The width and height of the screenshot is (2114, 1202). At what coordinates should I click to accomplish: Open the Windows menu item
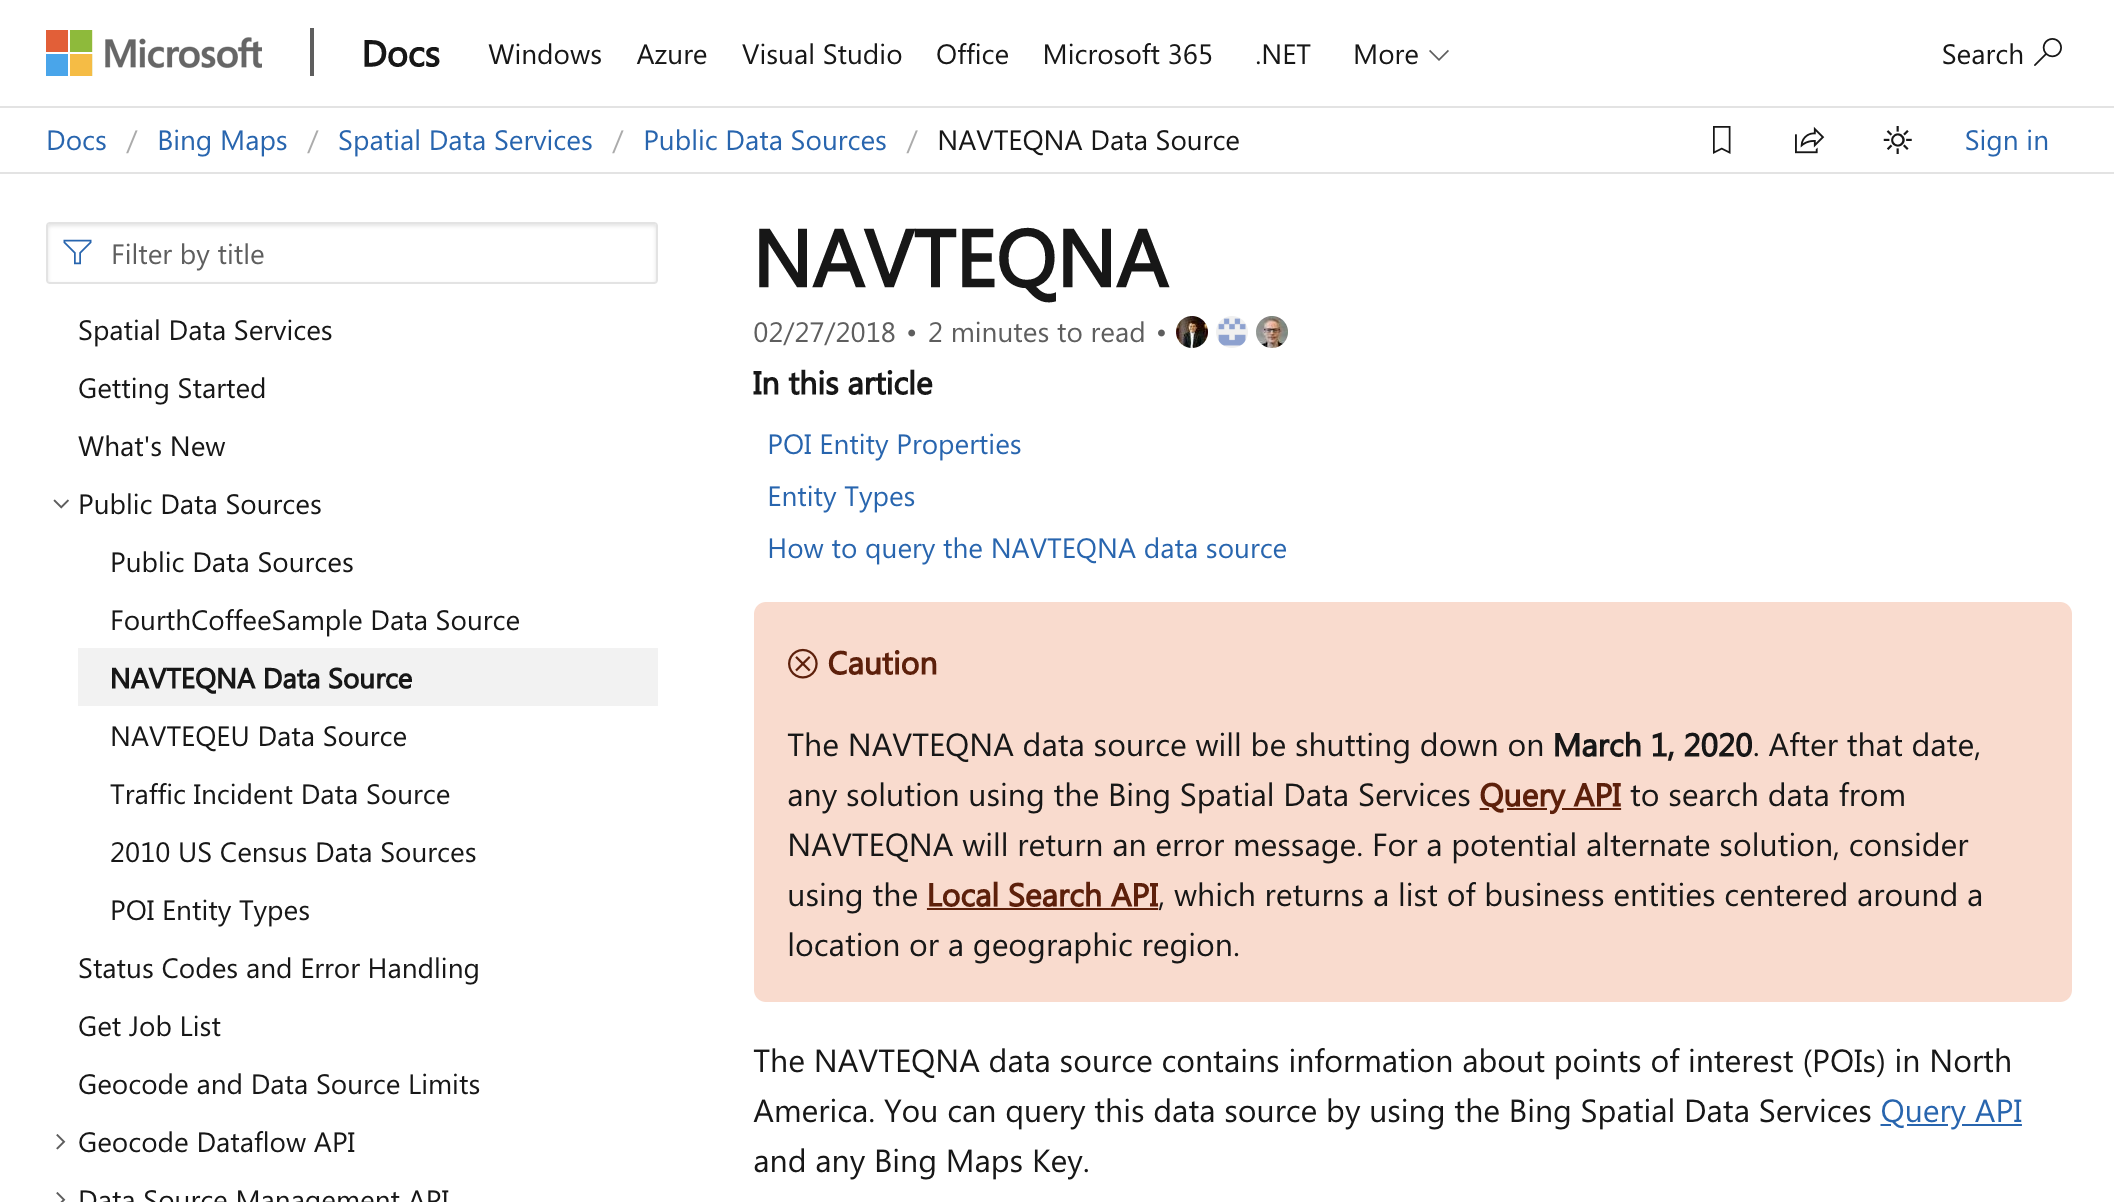pyautogui.click(x=545, y=54)
